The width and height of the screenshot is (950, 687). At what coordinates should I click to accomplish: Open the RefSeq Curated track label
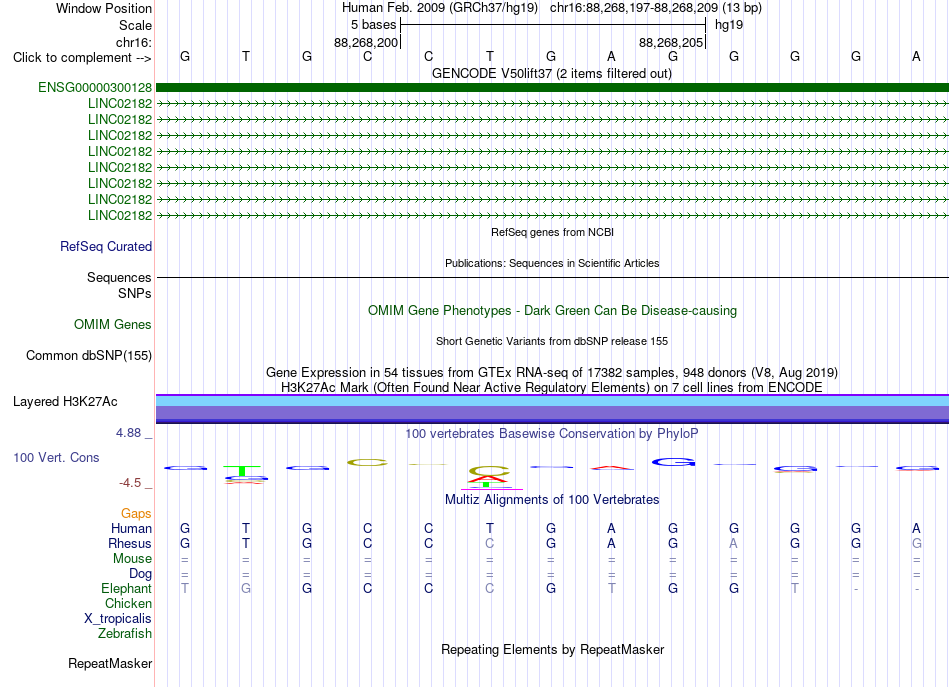point(105,247)
